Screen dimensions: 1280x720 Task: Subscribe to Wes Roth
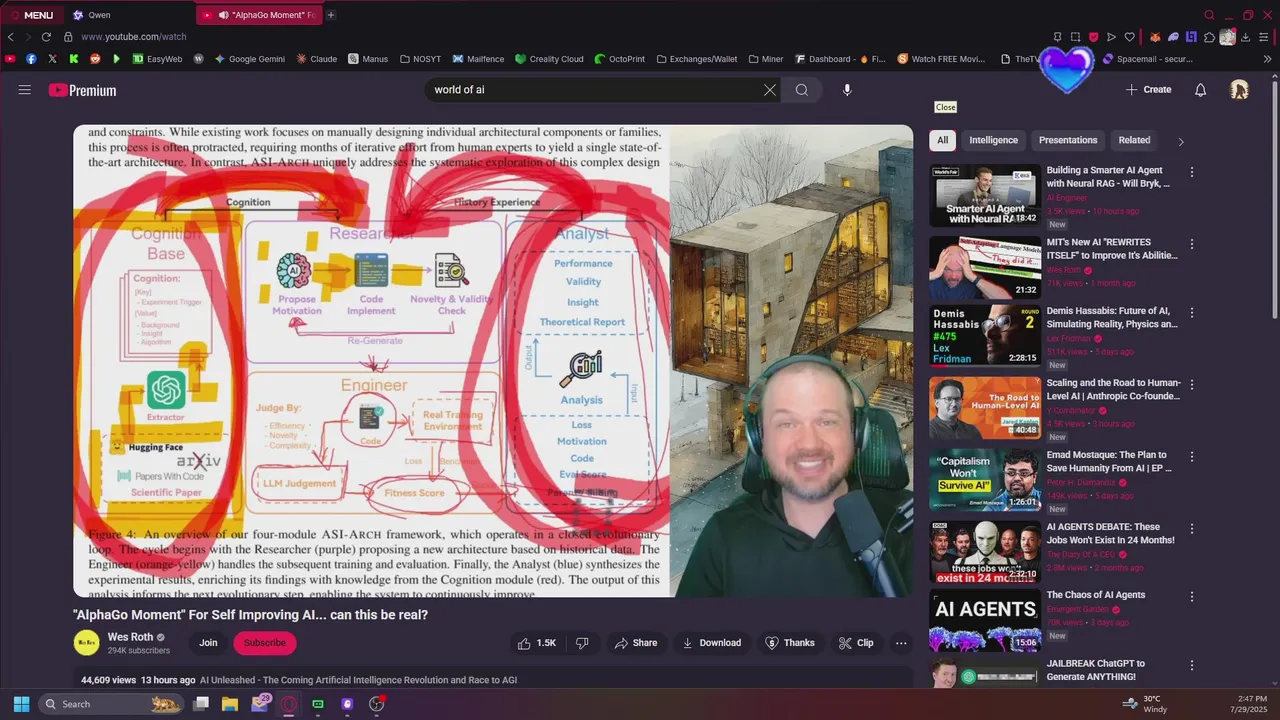pos(265,643)
